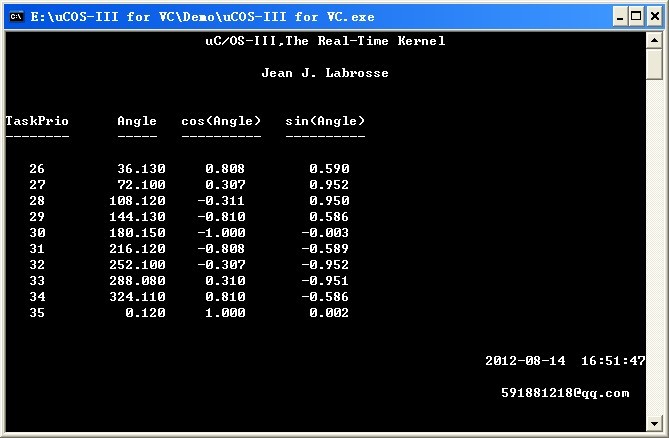Click sine value 0.590

click(x=329, y=169)
